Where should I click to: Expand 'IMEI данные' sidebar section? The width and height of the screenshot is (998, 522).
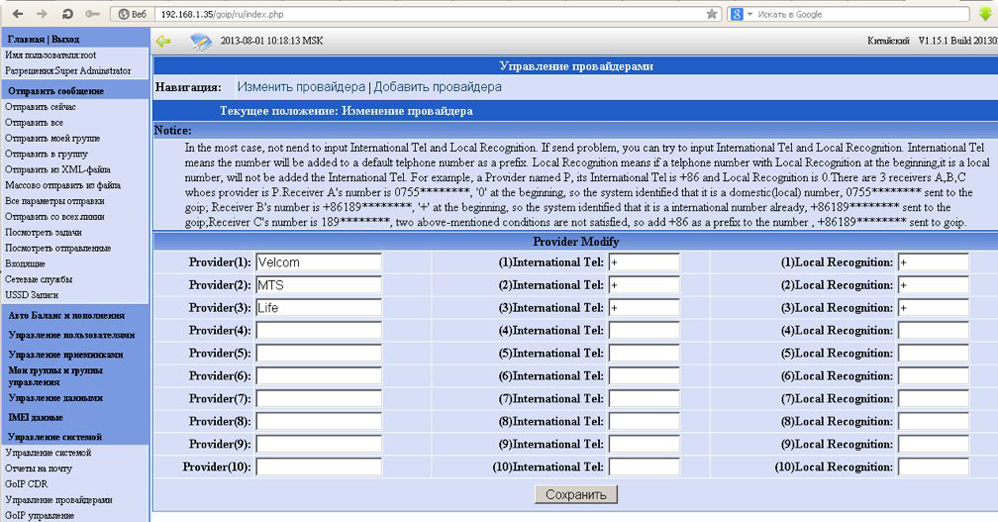(35, 418)
